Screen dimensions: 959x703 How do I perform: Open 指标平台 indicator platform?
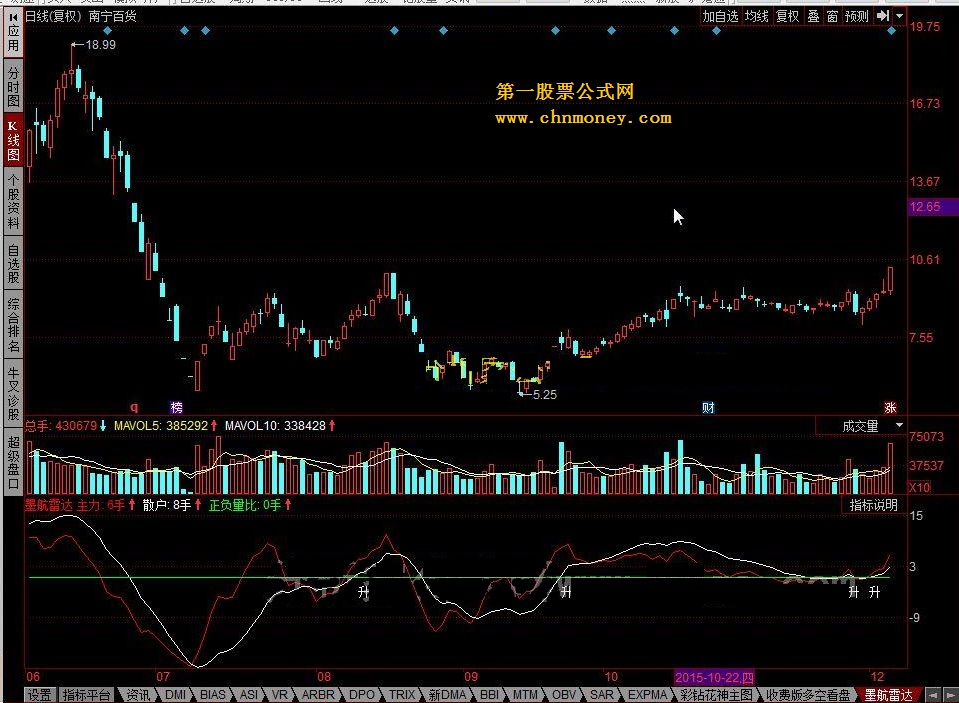point(87,695)
